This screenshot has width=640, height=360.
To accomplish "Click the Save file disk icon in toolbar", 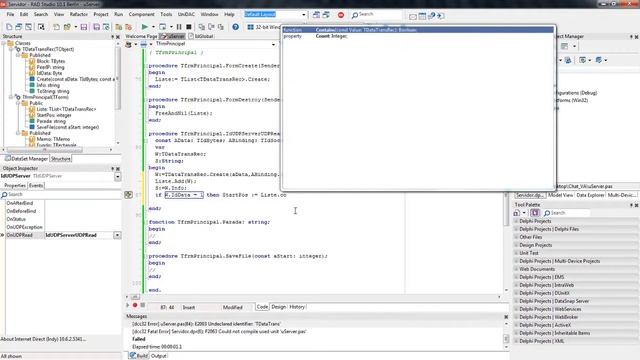I will coord(84,27).
